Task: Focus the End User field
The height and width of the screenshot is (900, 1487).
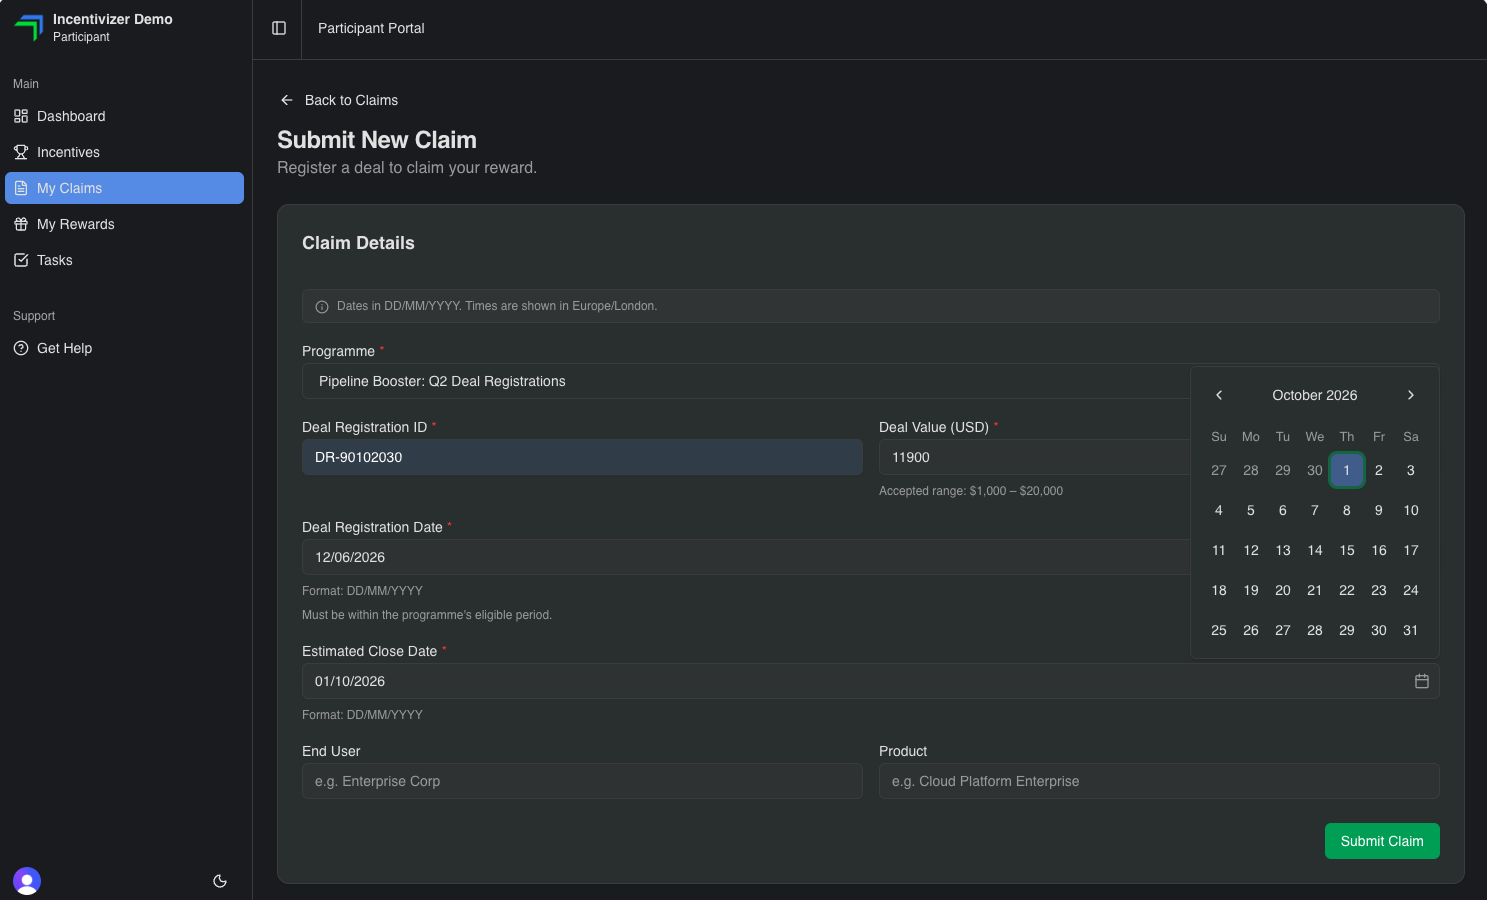Action: click(x=582, y=781)
